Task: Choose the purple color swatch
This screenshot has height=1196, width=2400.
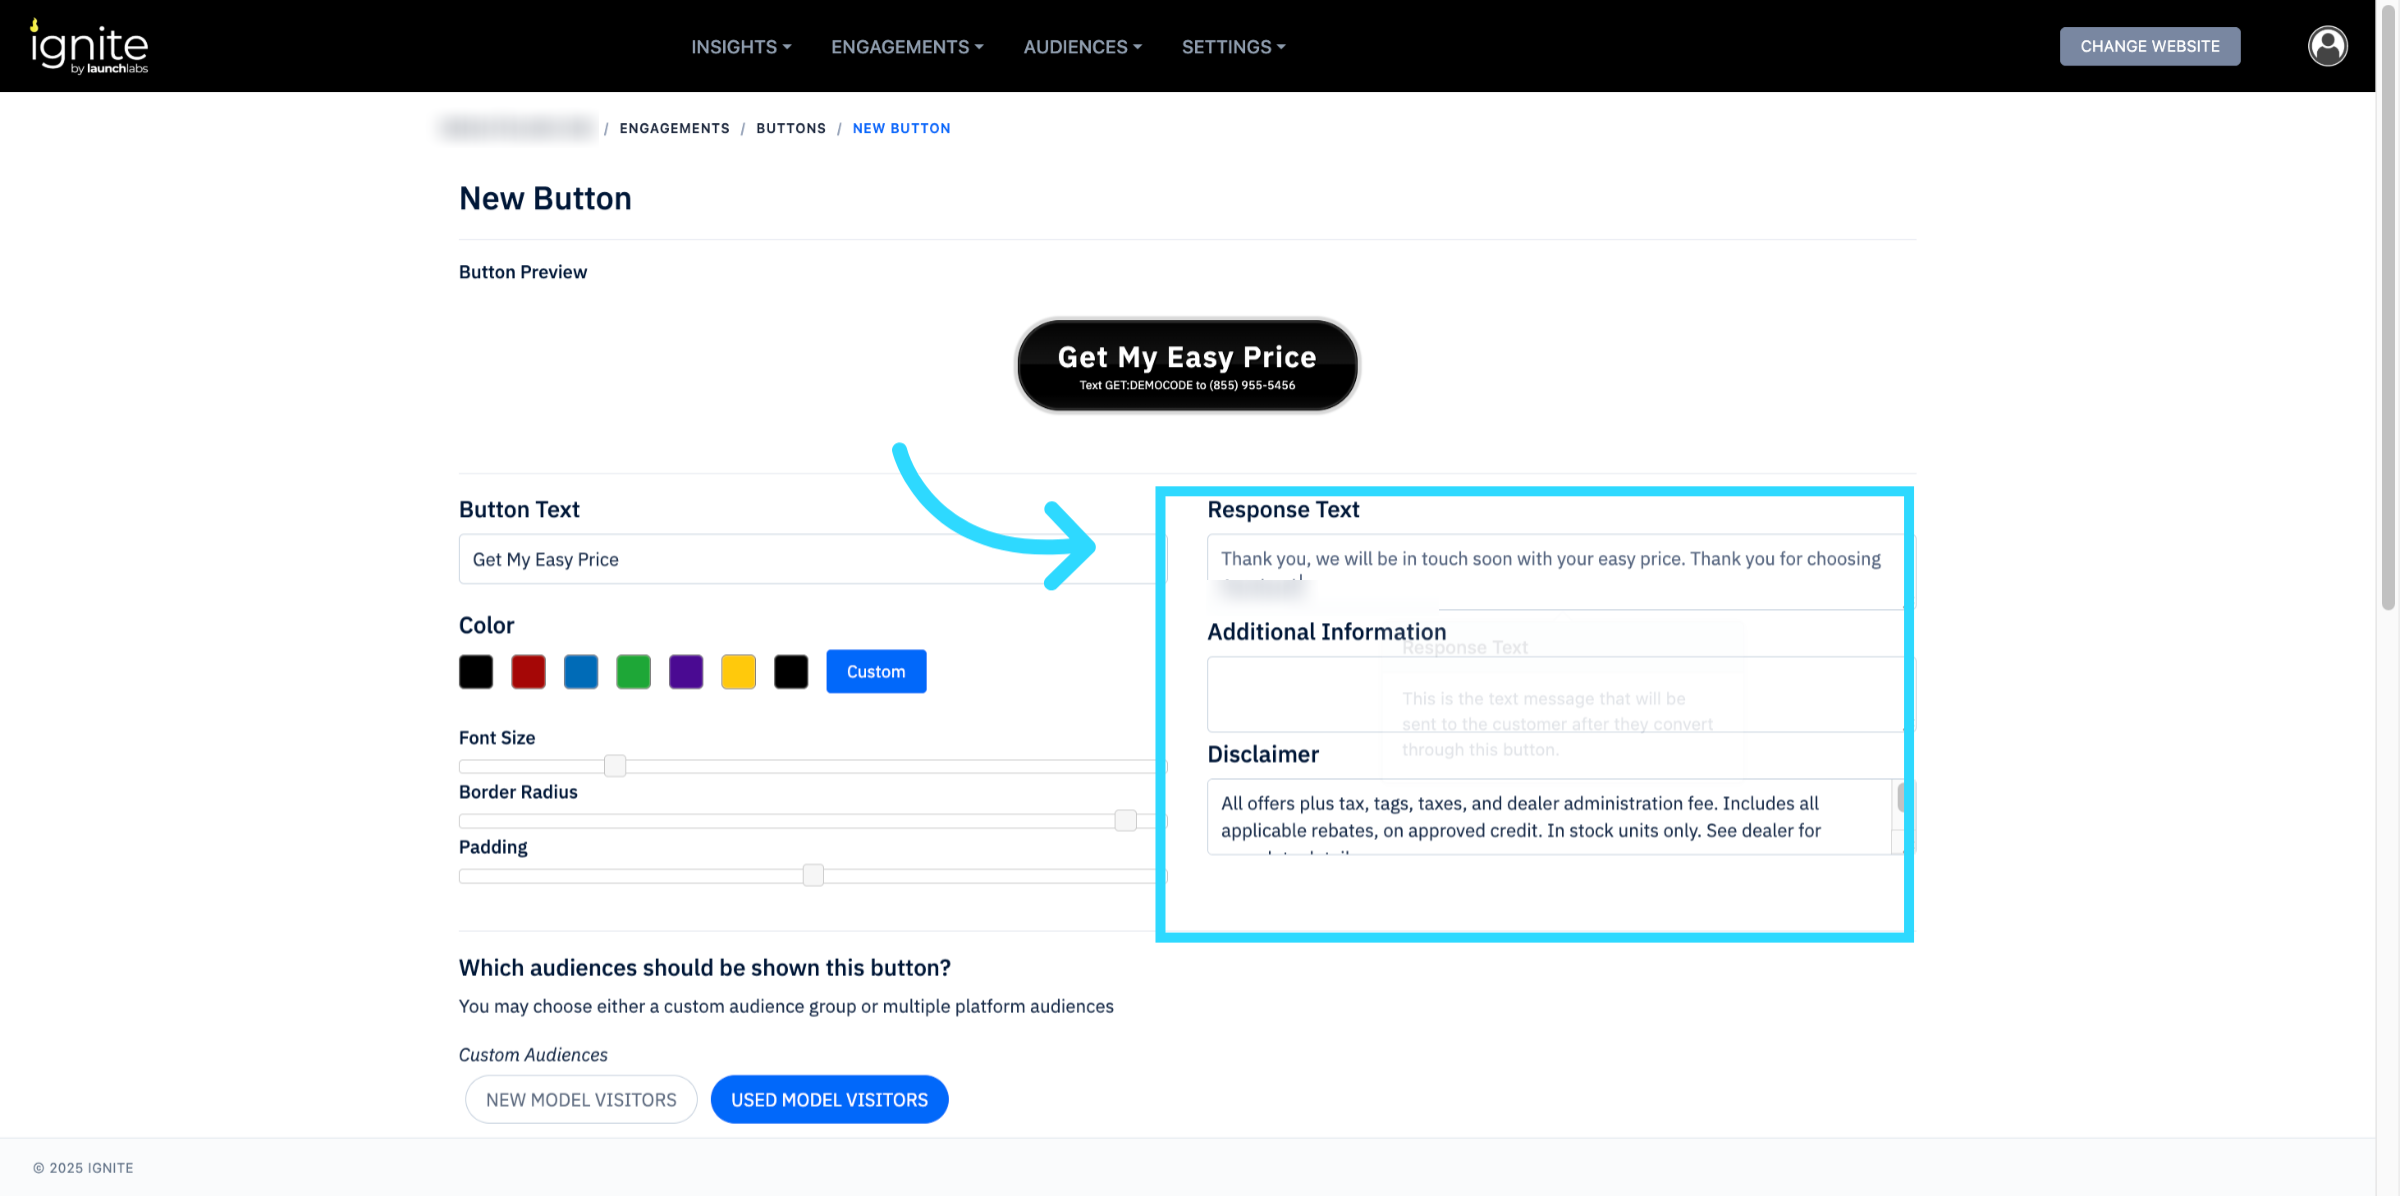Action: pyautogui.click(x=686, y=672)
